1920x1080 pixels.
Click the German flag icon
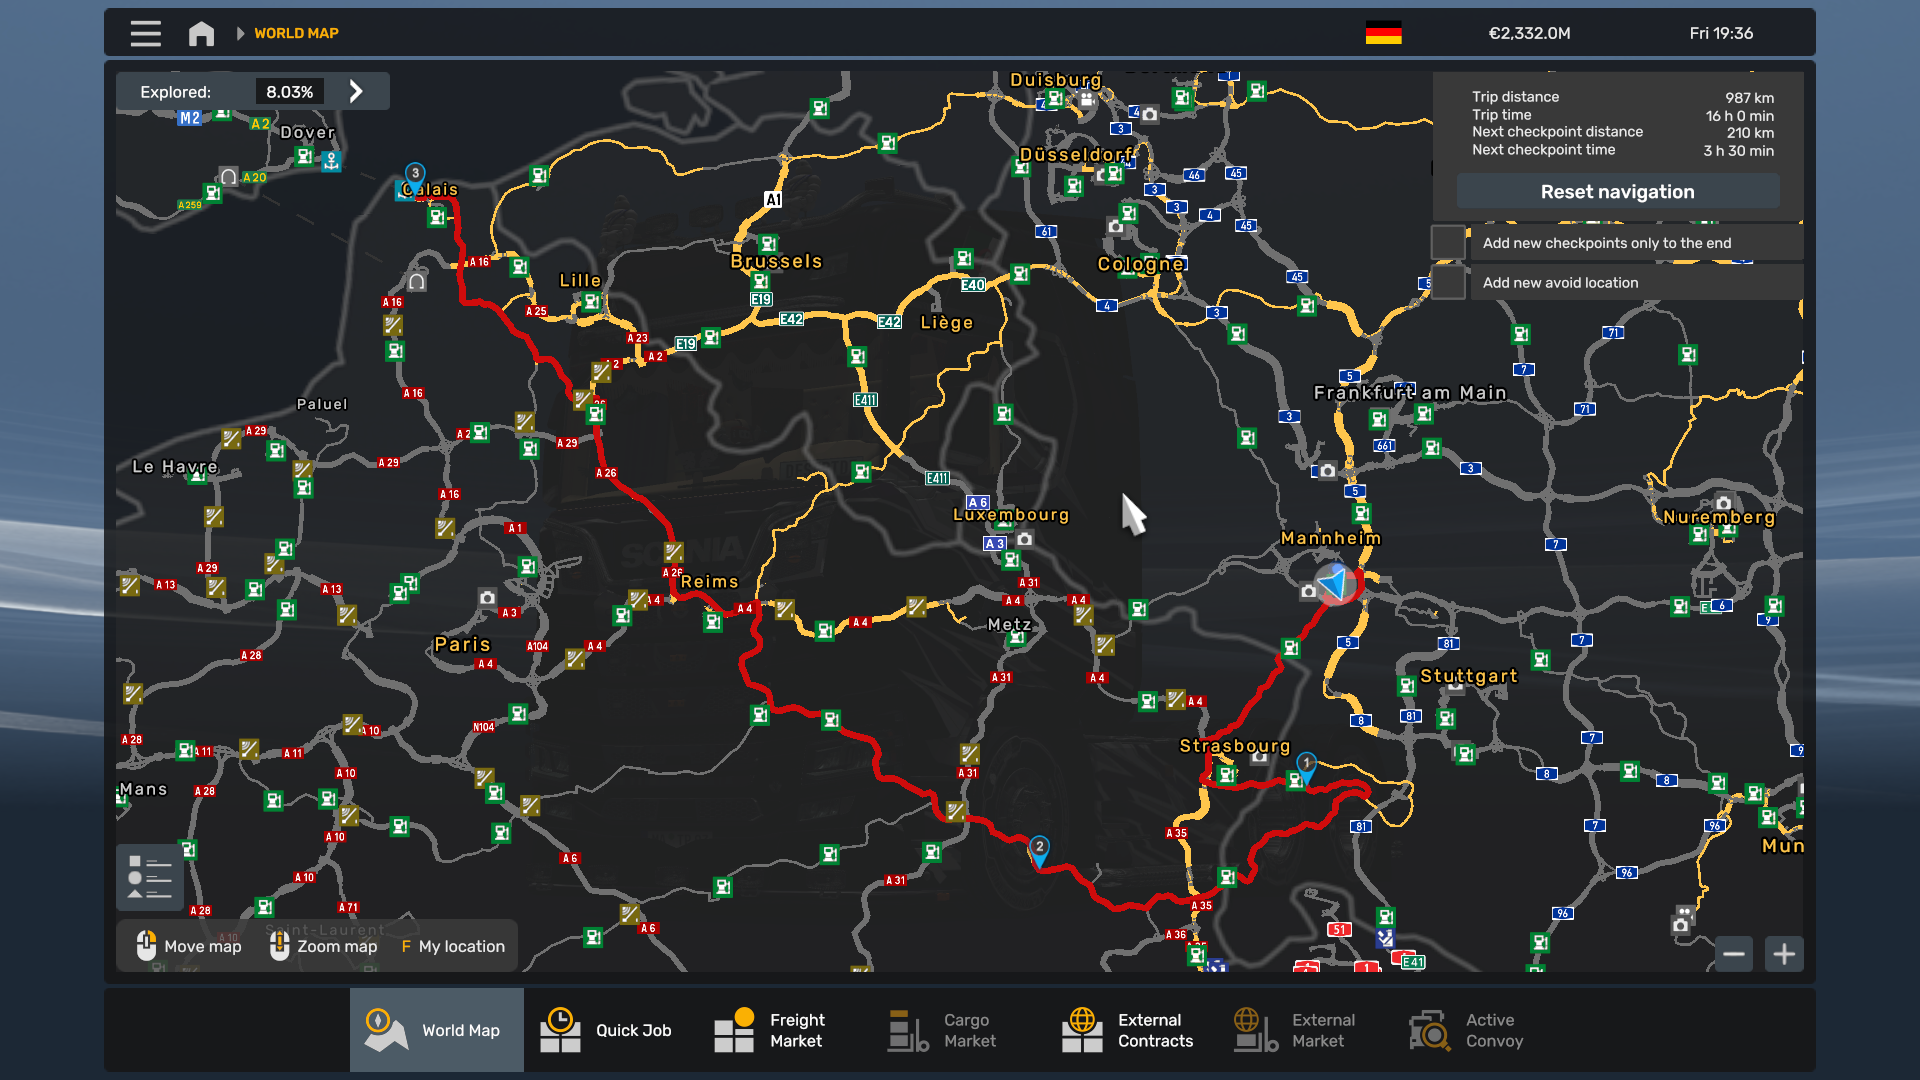[1383, 33]
